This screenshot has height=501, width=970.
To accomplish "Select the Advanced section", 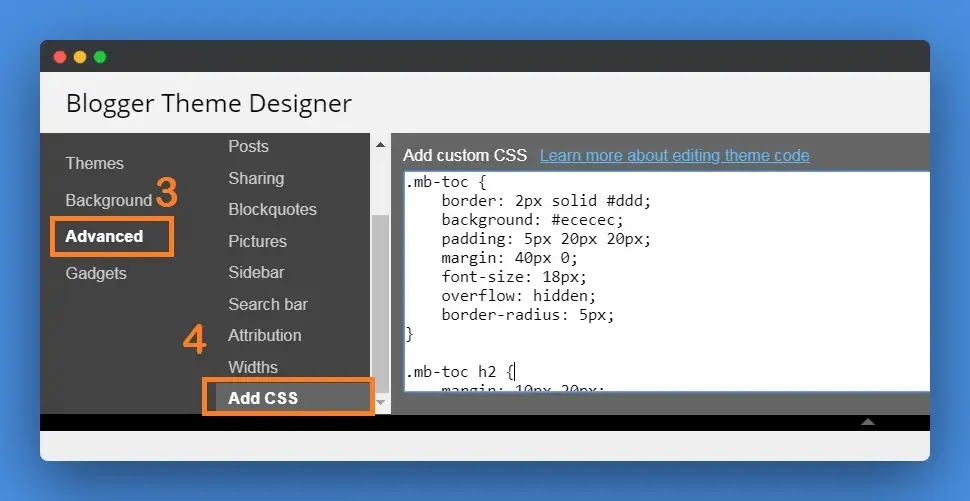I will click(x=104, y=236).
